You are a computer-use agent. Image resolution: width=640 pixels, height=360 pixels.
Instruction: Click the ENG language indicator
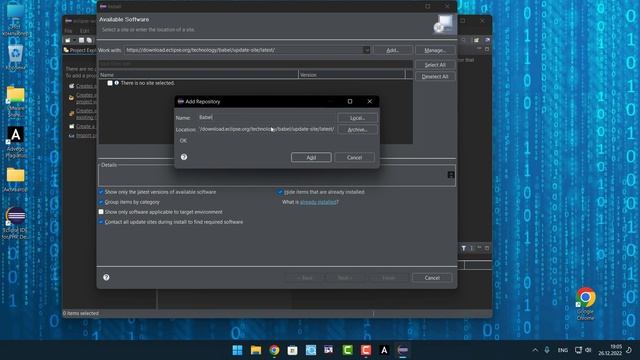click(x=562, y=350)
